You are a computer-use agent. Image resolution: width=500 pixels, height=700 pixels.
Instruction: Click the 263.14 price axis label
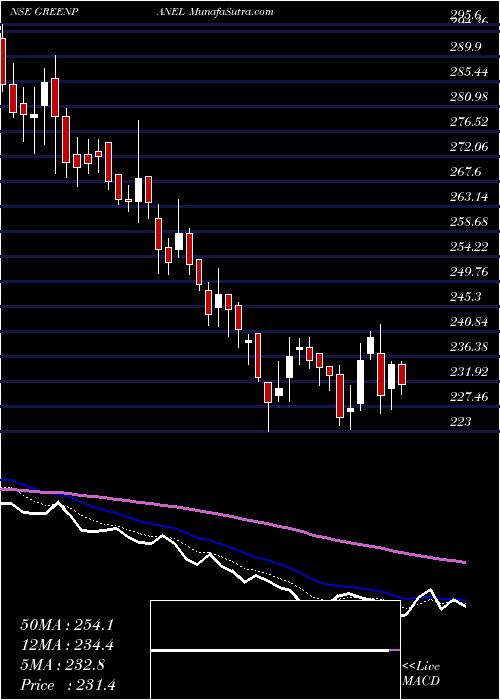pos(470,196)
